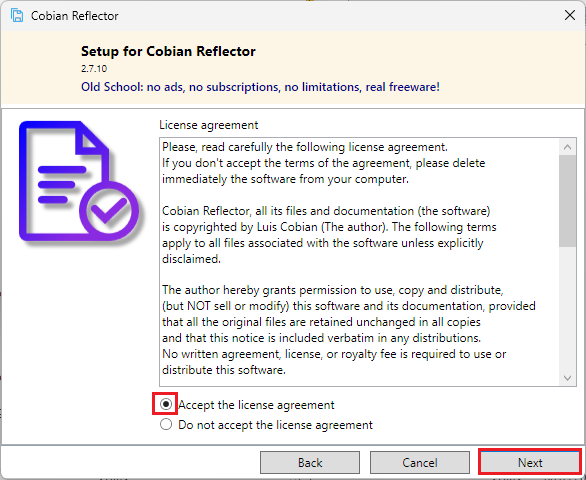The height and width of the screenshot is (480, 586).
Task: Click the Cobian Reflector title bar icon
Action: coord(17,16)
